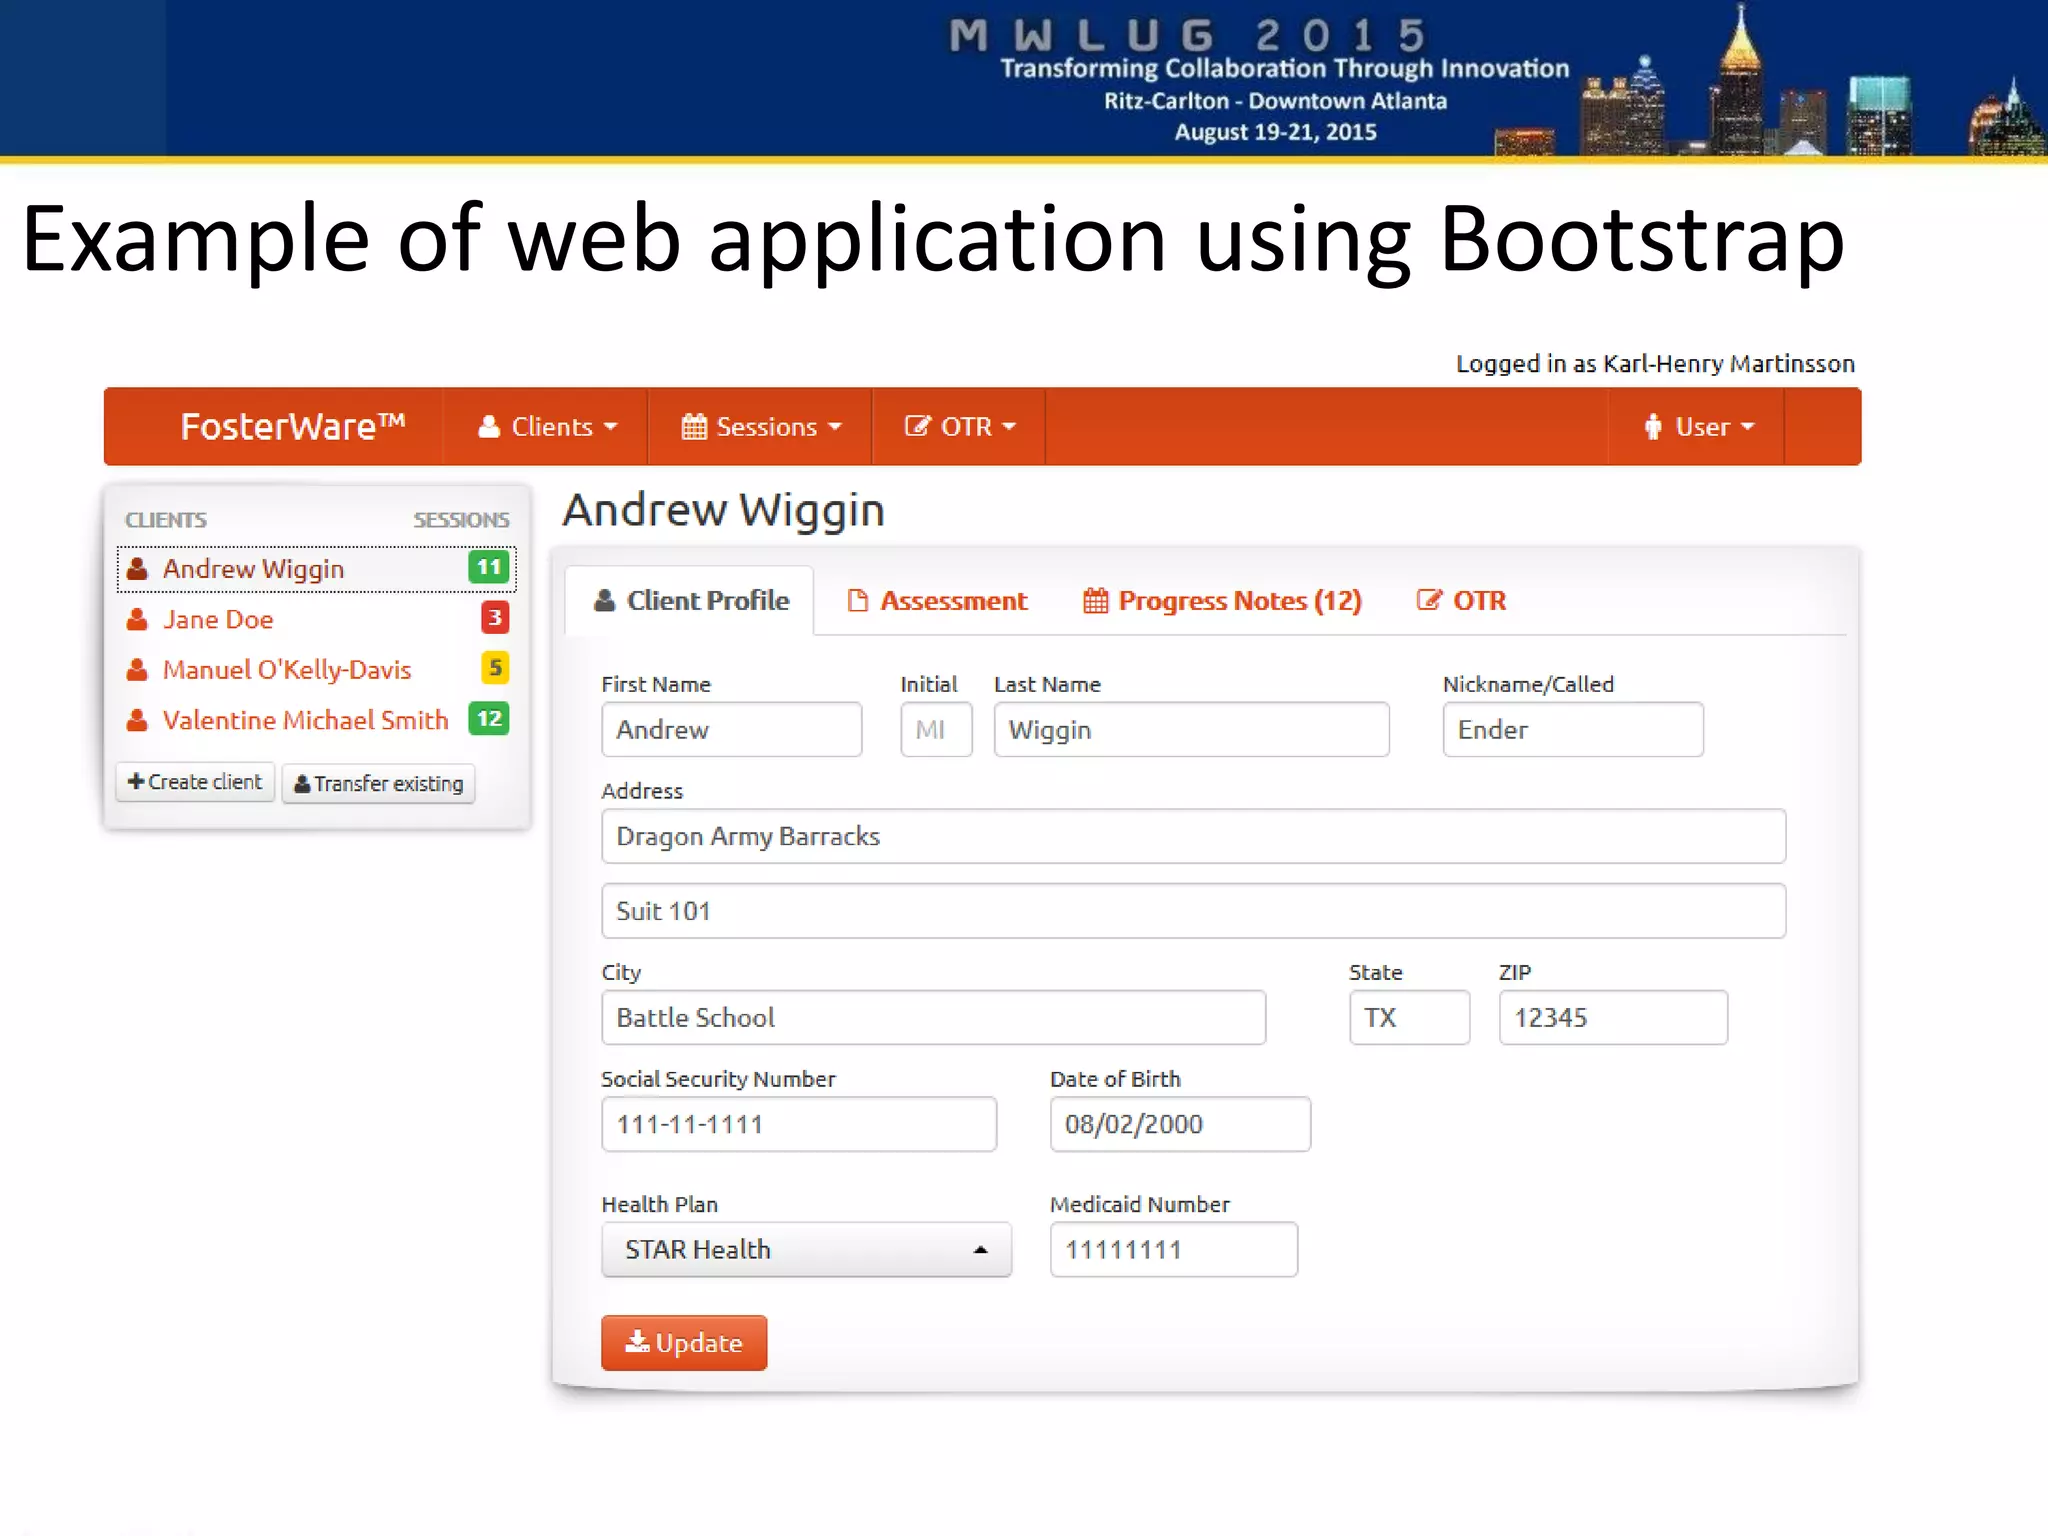Click the orange Update button
The image size is (2048, 1536).
coord(684,1343)
